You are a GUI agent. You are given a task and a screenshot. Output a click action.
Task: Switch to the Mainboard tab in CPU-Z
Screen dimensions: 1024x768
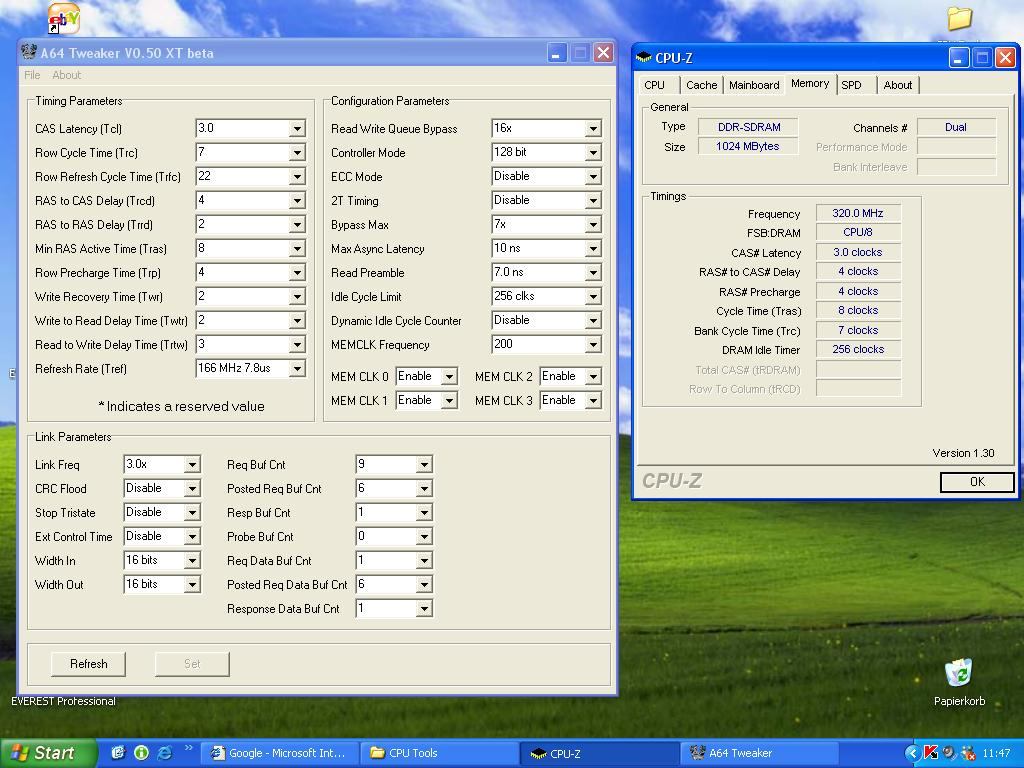click(754, 85)
